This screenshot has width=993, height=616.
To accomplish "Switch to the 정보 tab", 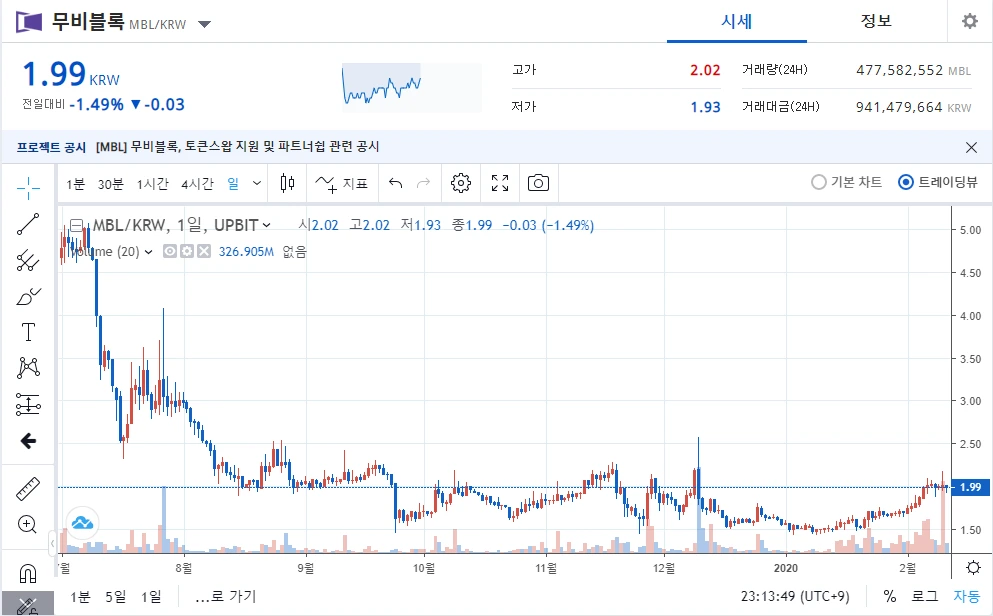I will point(875,21).
